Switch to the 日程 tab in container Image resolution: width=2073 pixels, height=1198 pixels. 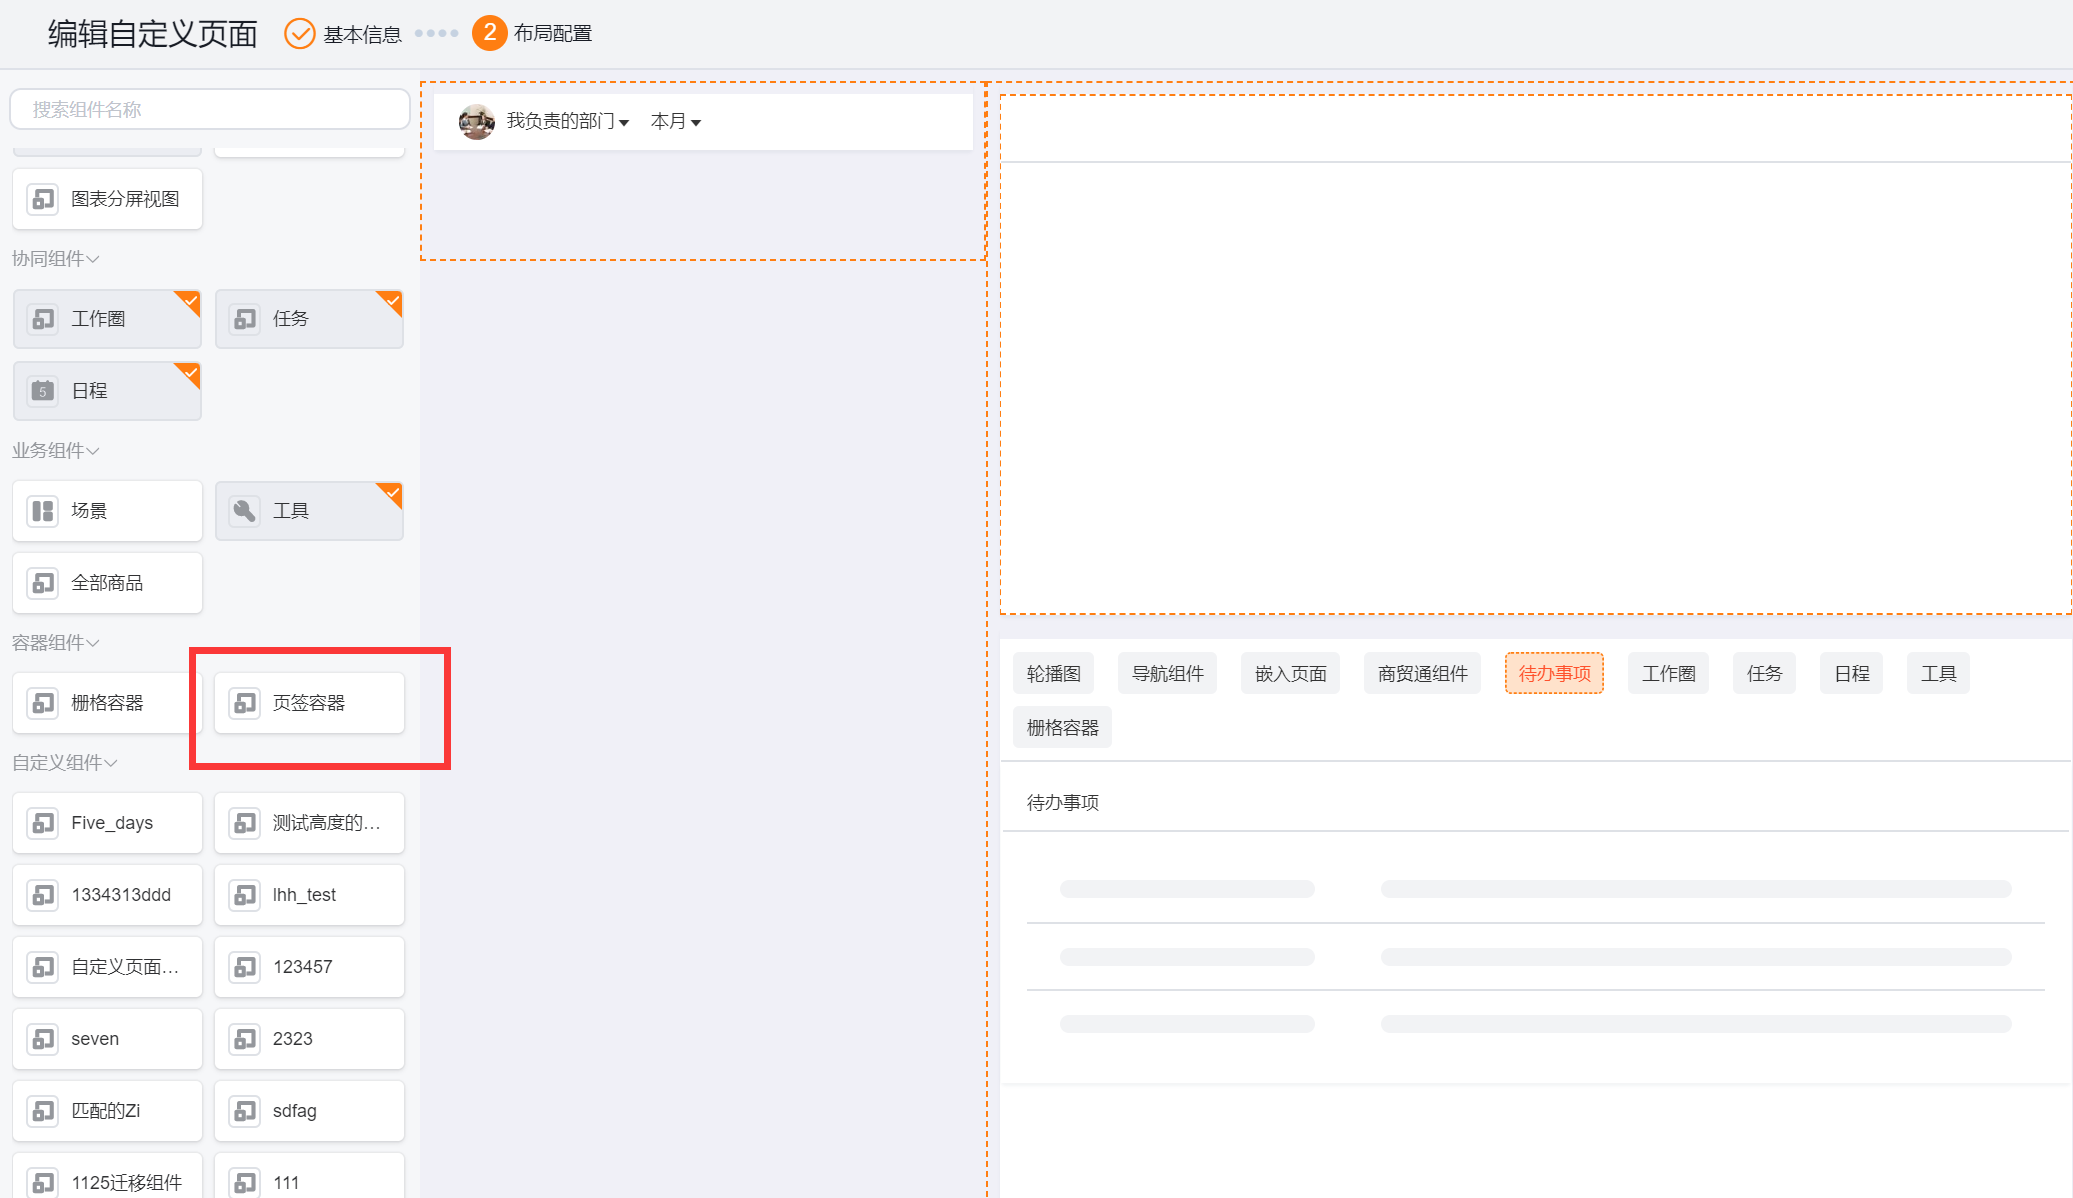coord(1852,674)
